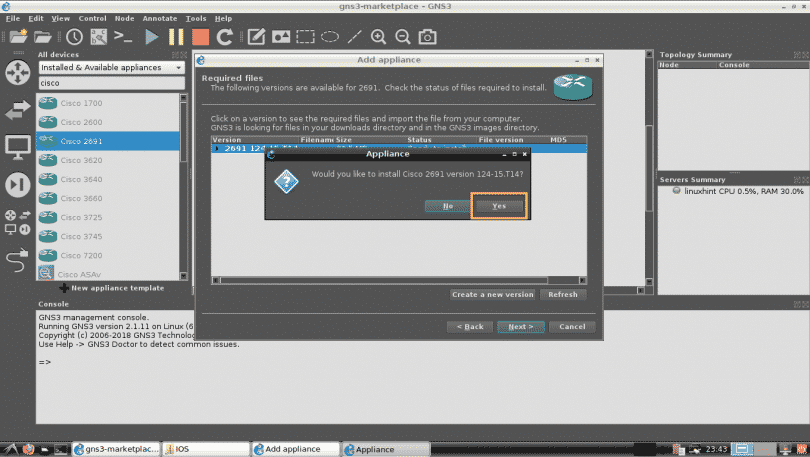Toggle show interface labels icon
Viewport: 810px width, 457px height.
tap(99, 37)
